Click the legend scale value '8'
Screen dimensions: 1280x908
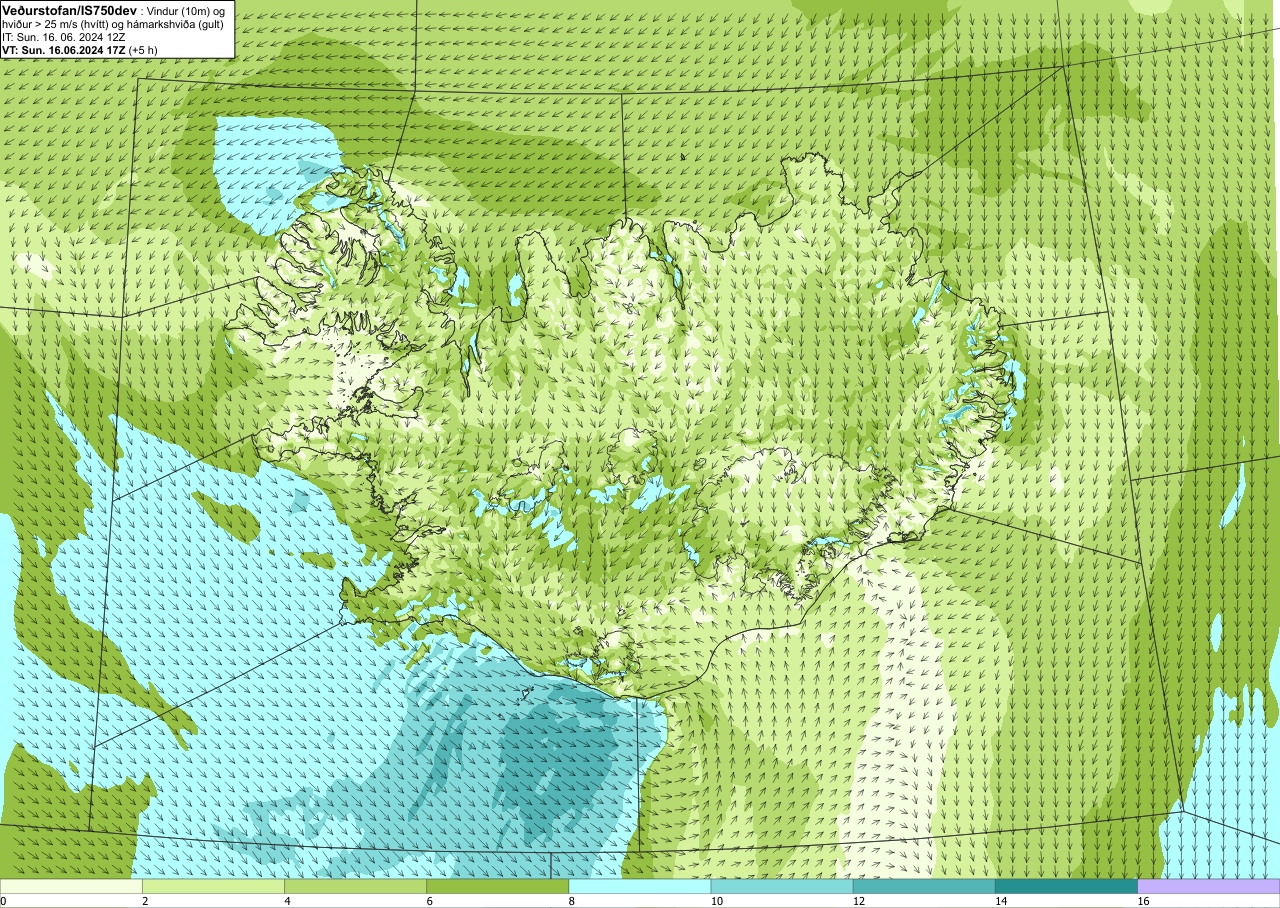point(572,901)
